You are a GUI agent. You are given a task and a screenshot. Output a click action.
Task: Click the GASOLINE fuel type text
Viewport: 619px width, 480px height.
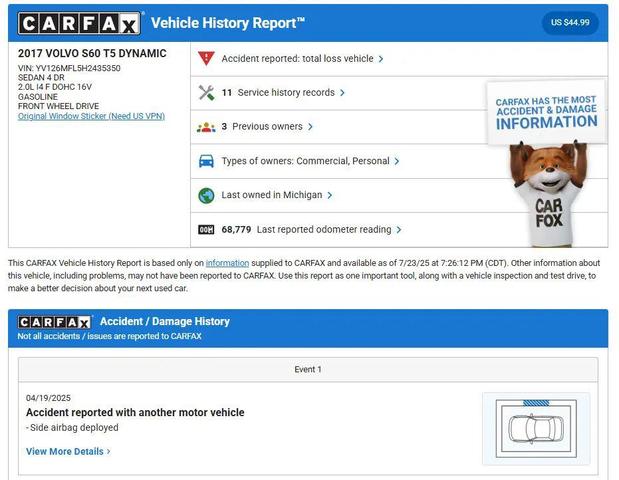38,97
